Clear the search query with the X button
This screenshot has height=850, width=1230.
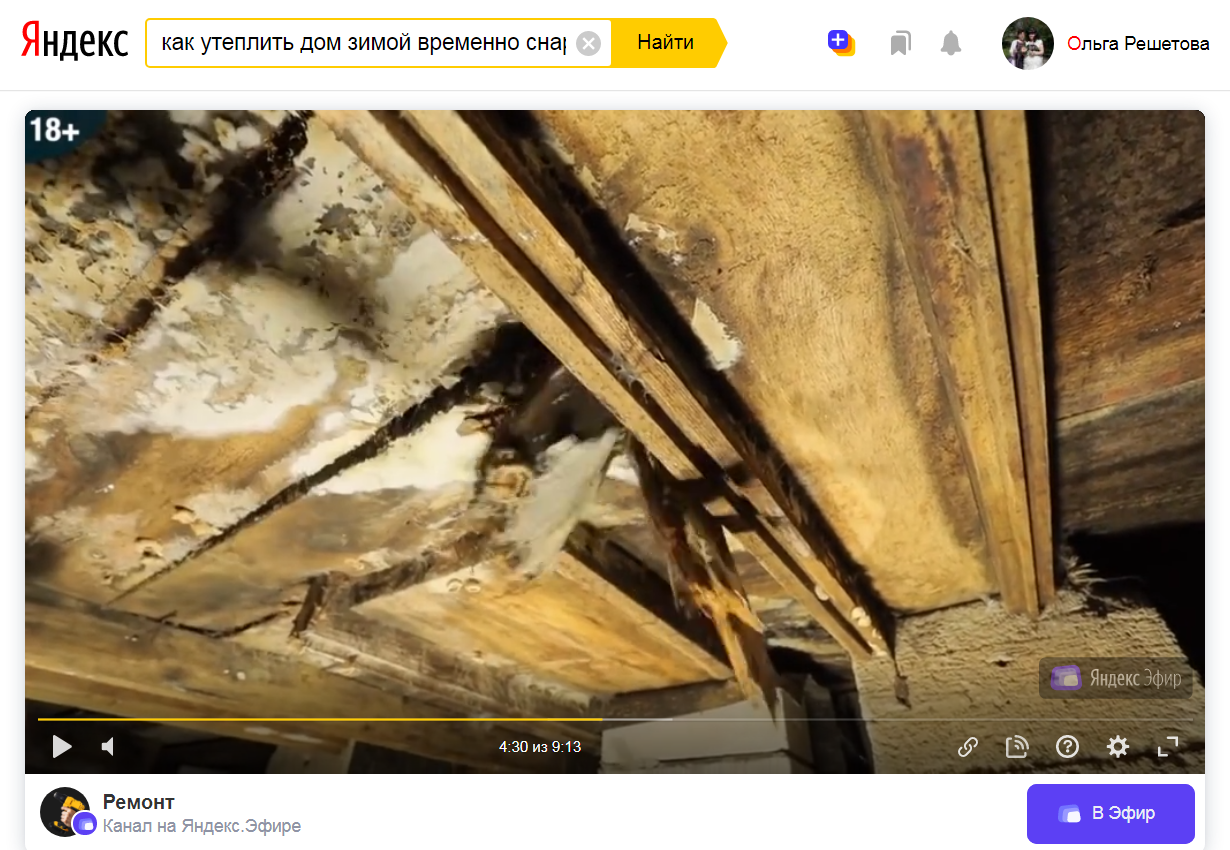pyautogui.click(x=589, y=43)
